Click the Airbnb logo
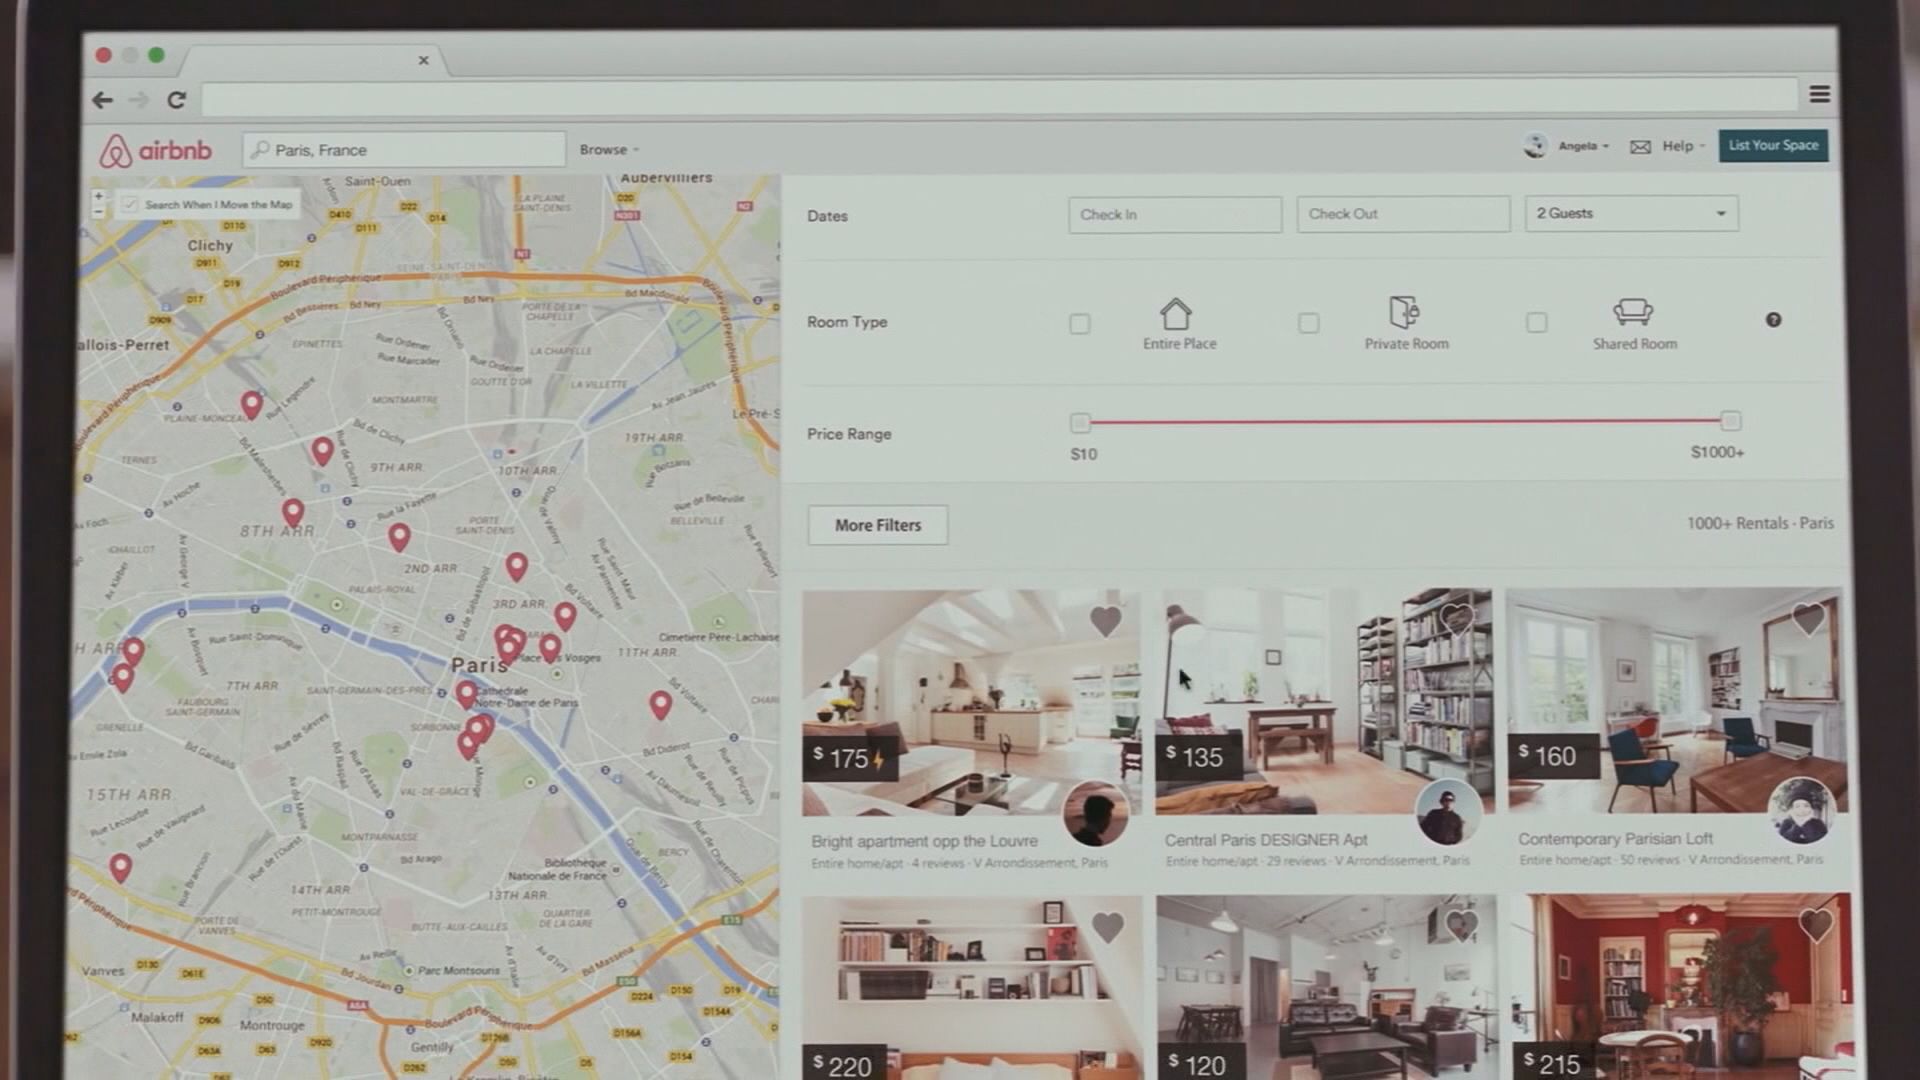The width and height of the screenshot is (1920, 1080). click(155, 151)
